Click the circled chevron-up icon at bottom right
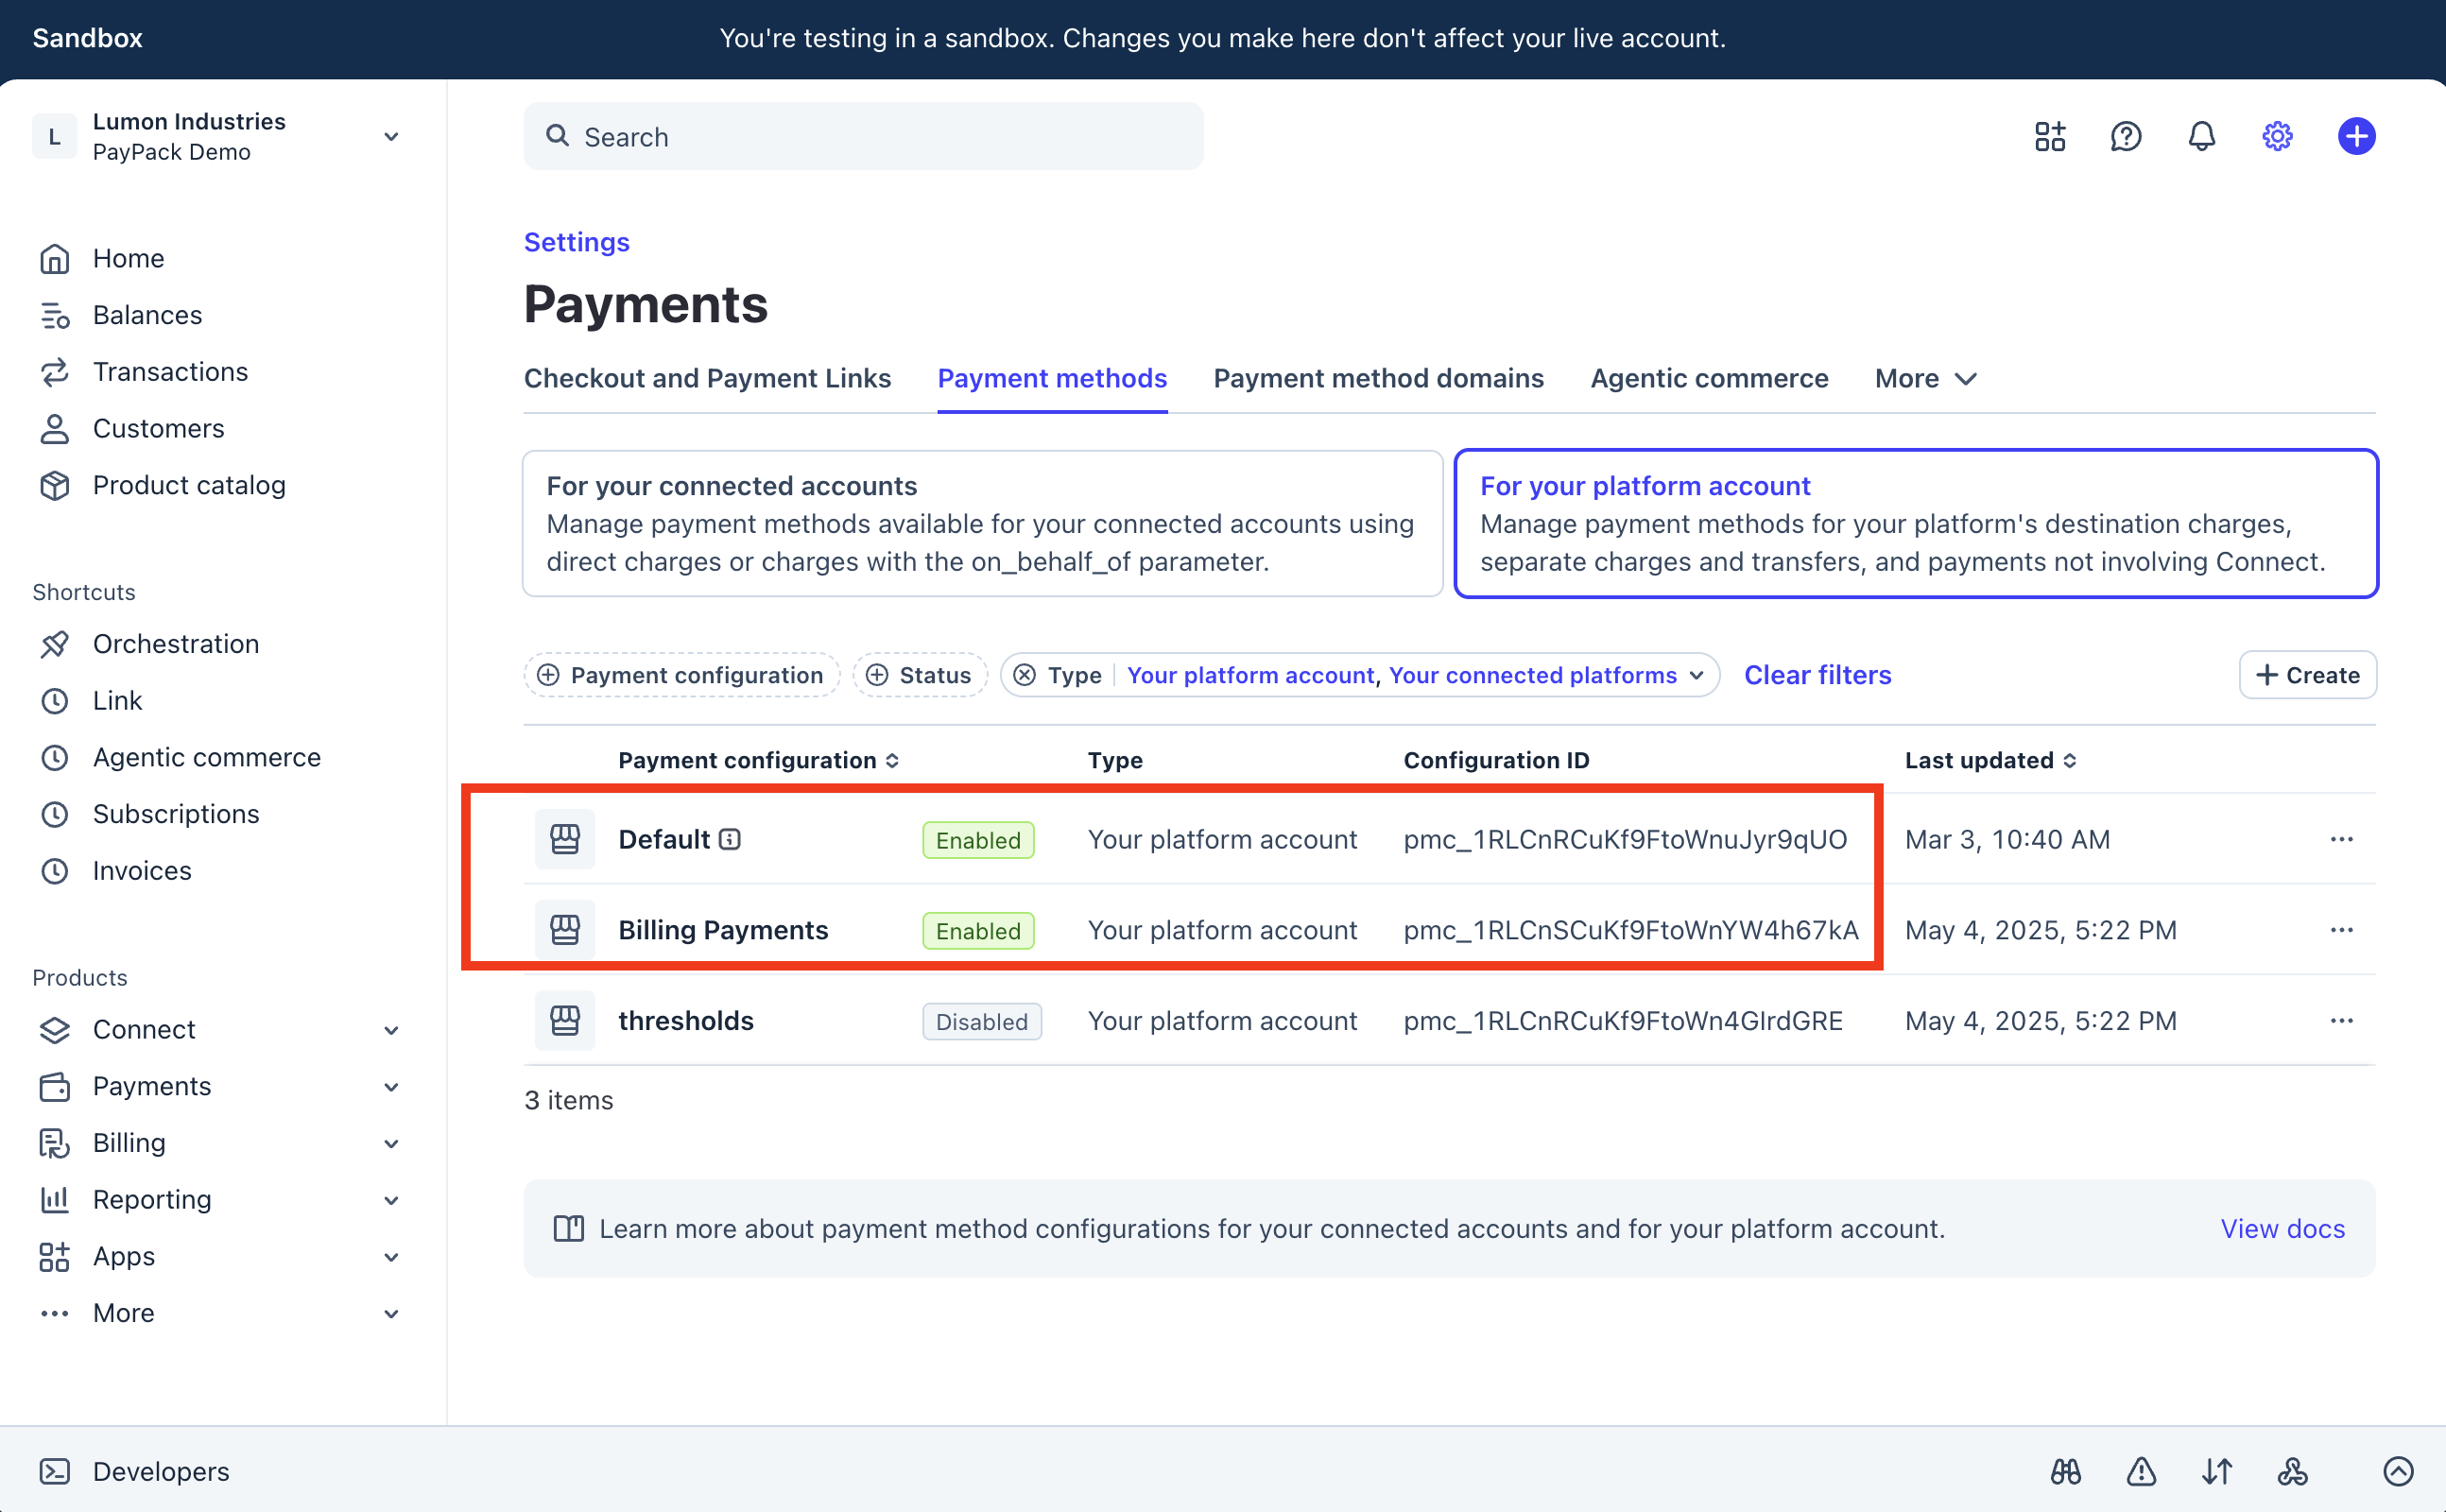The height and width of the screenshot is (1512, 2446). point(2398,1471)
